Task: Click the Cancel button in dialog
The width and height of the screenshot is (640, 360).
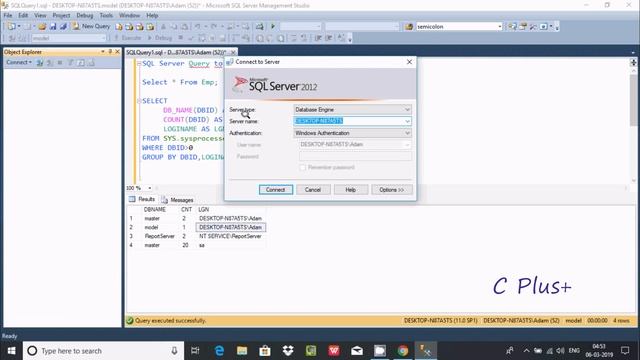Action: point(313,190)
